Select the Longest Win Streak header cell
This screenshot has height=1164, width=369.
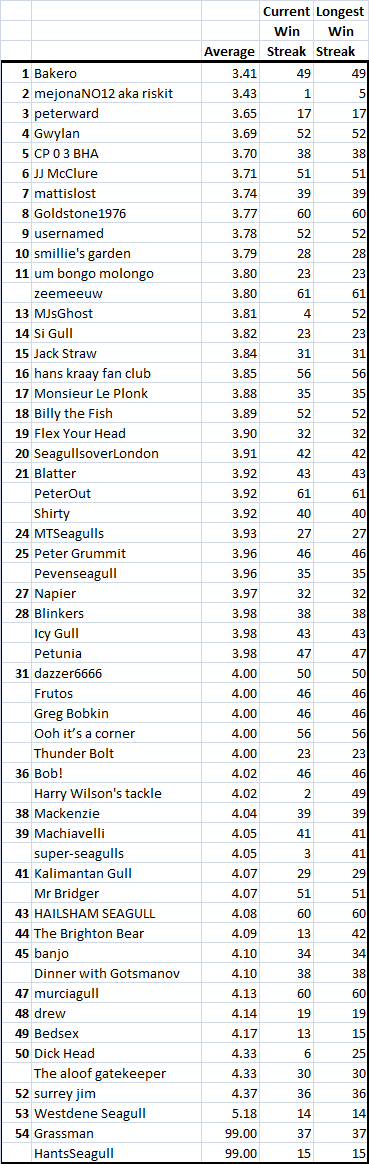pos(341,32)
